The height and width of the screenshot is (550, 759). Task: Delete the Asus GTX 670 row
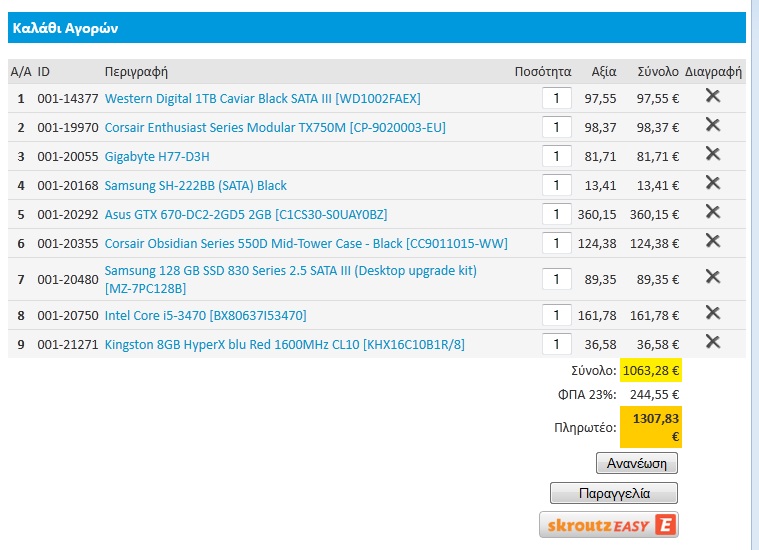[713, 212]
